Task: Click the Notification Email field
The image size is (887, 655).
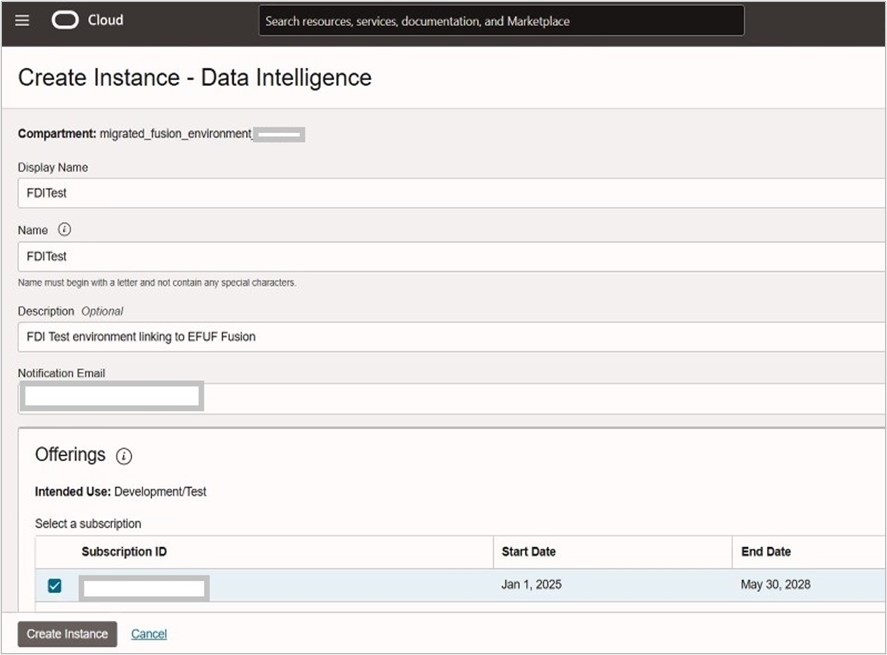Action: click(450, 398)
